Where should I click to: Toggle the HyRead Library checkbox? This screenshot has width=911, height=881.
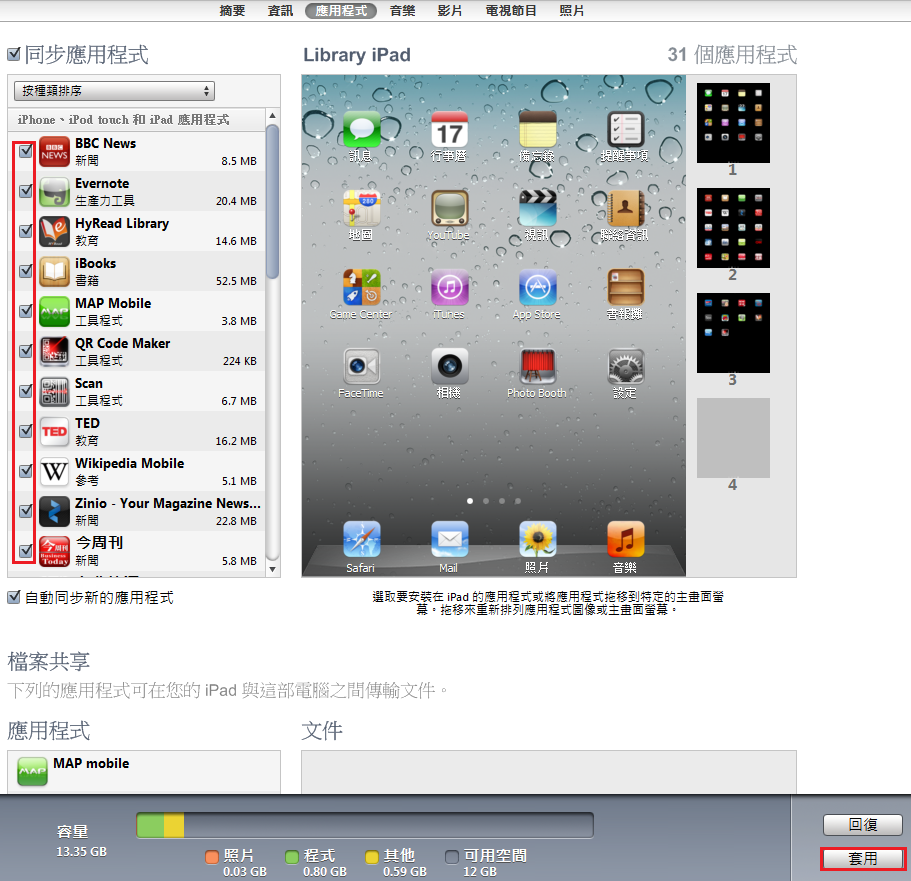coord(26,231)
